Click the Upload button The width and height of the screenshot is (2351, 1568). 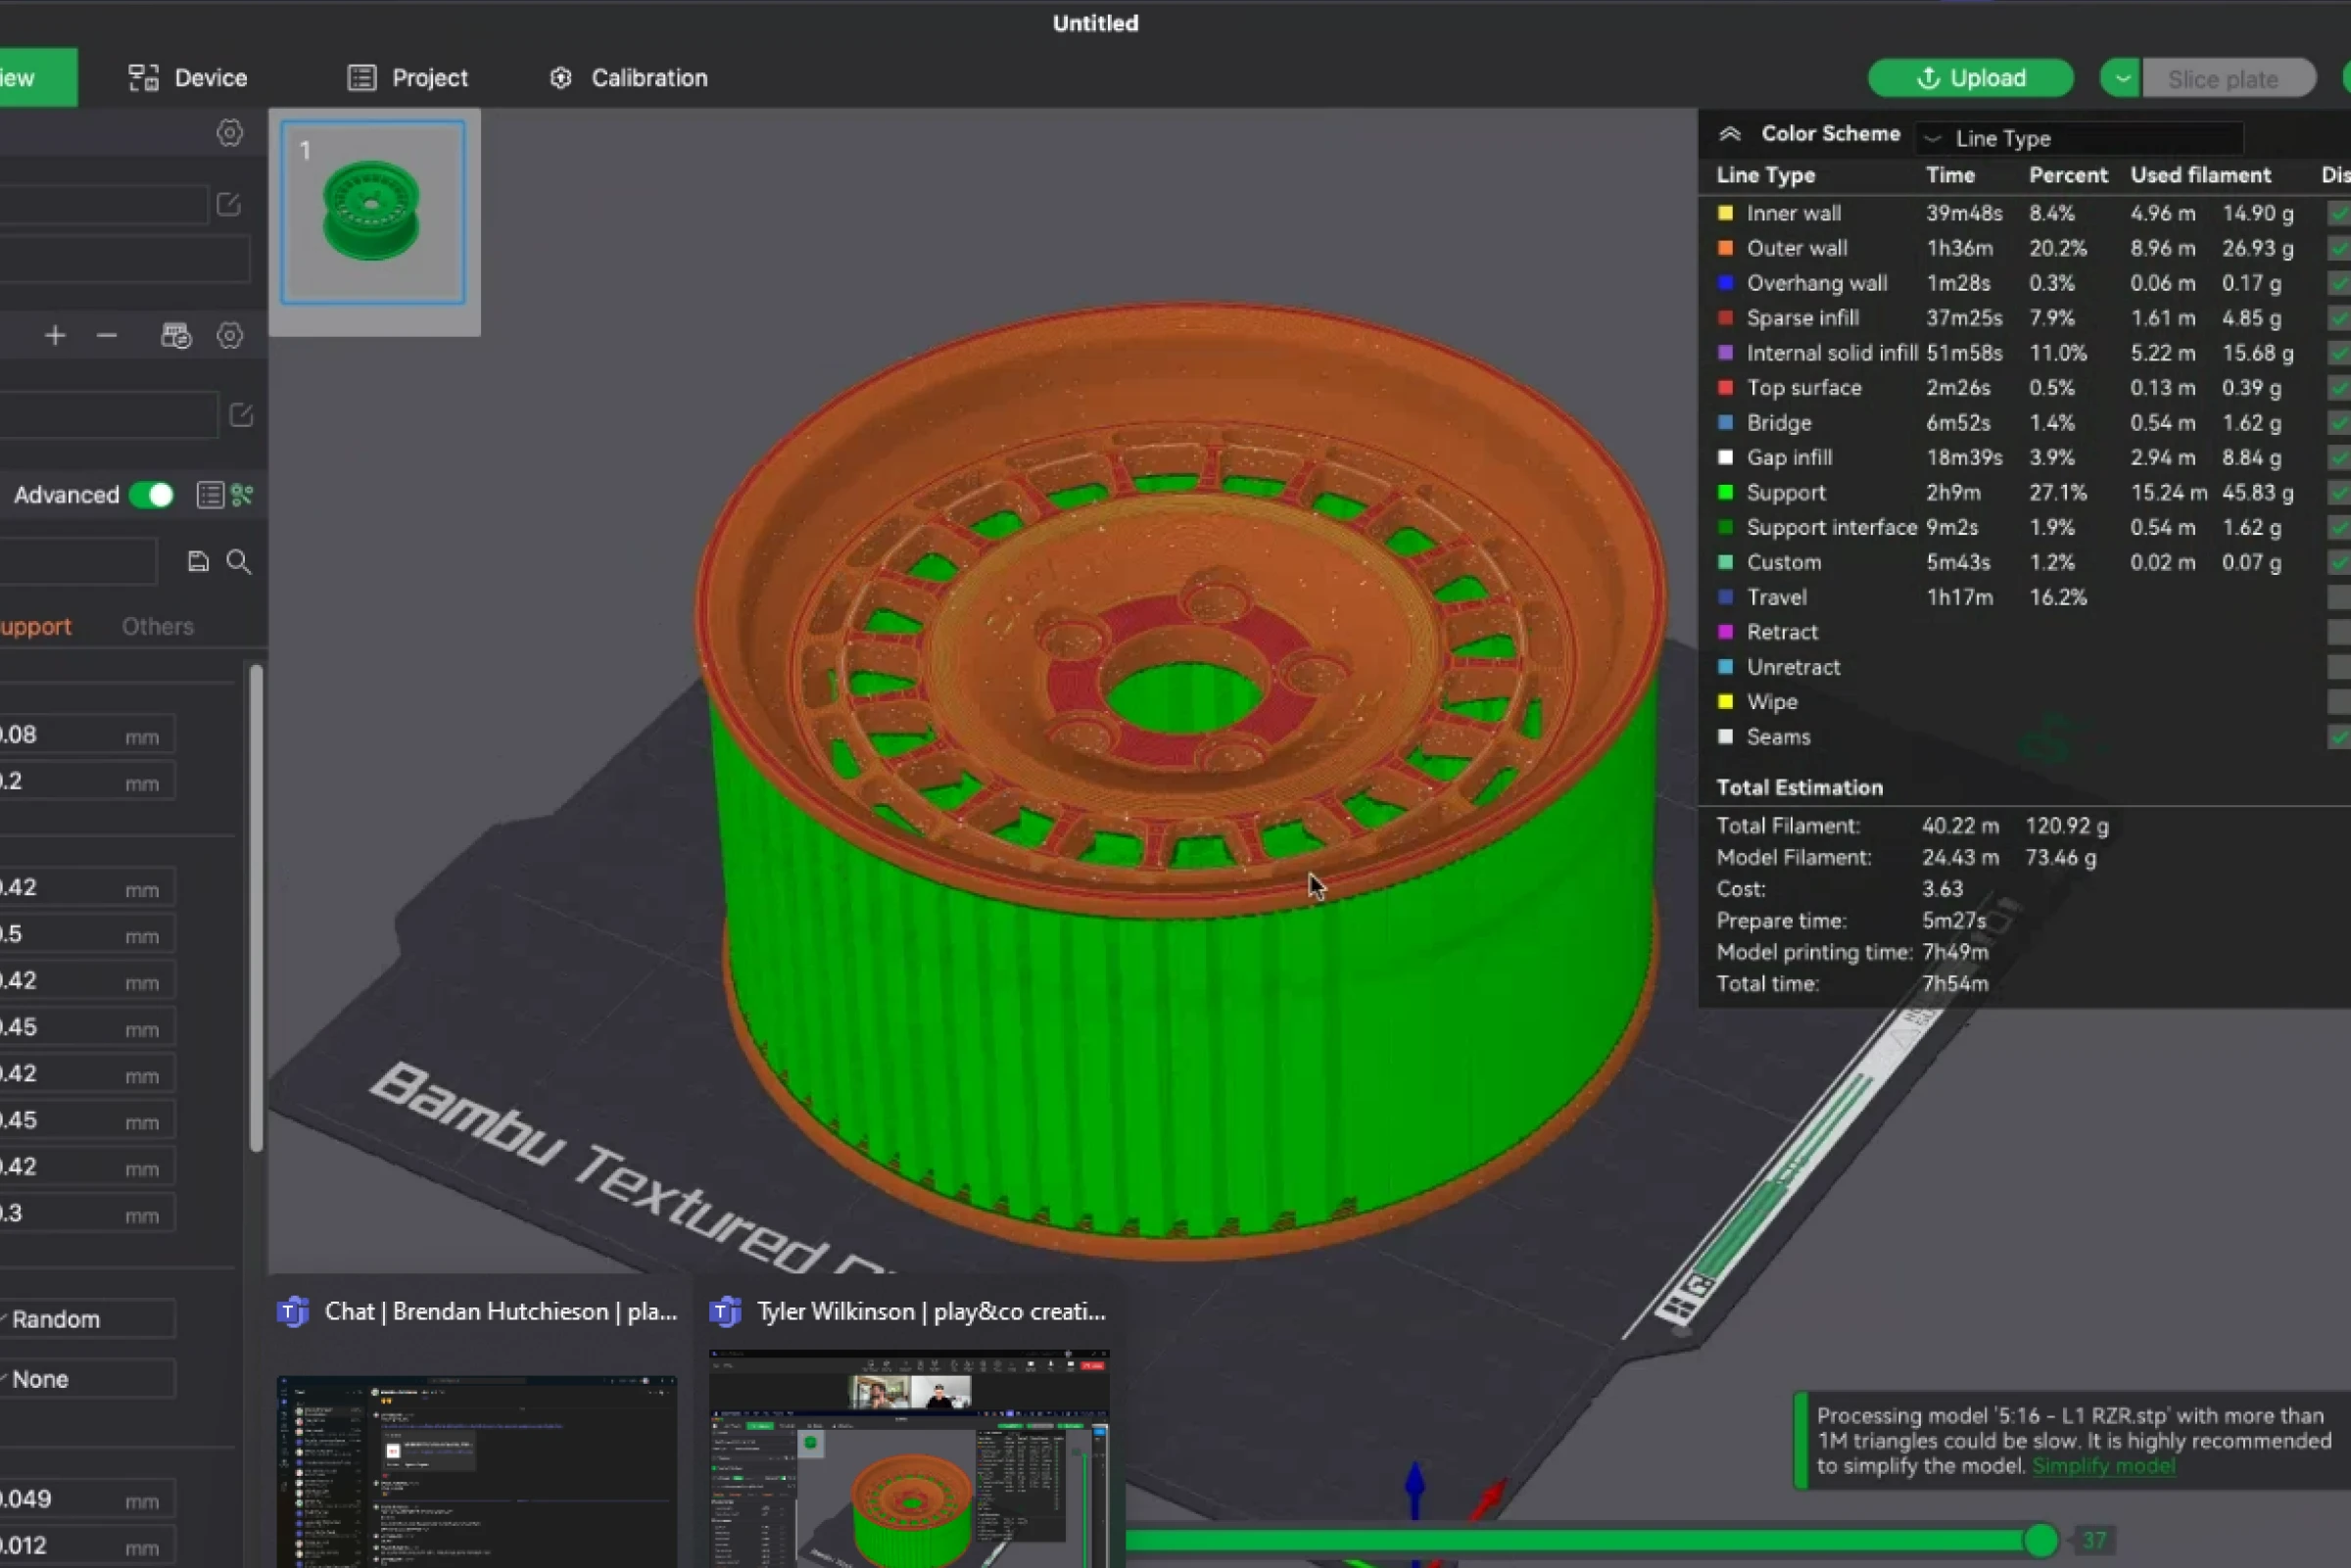(1970, 77)
